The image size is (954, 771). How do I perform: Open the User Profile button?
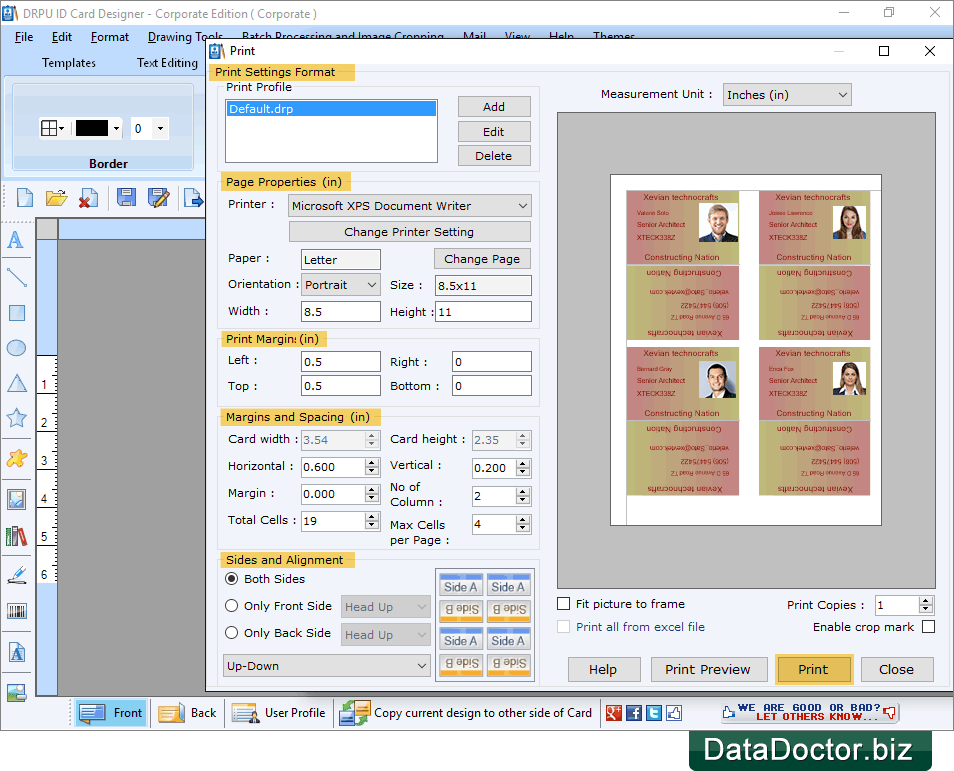(279, 713)
